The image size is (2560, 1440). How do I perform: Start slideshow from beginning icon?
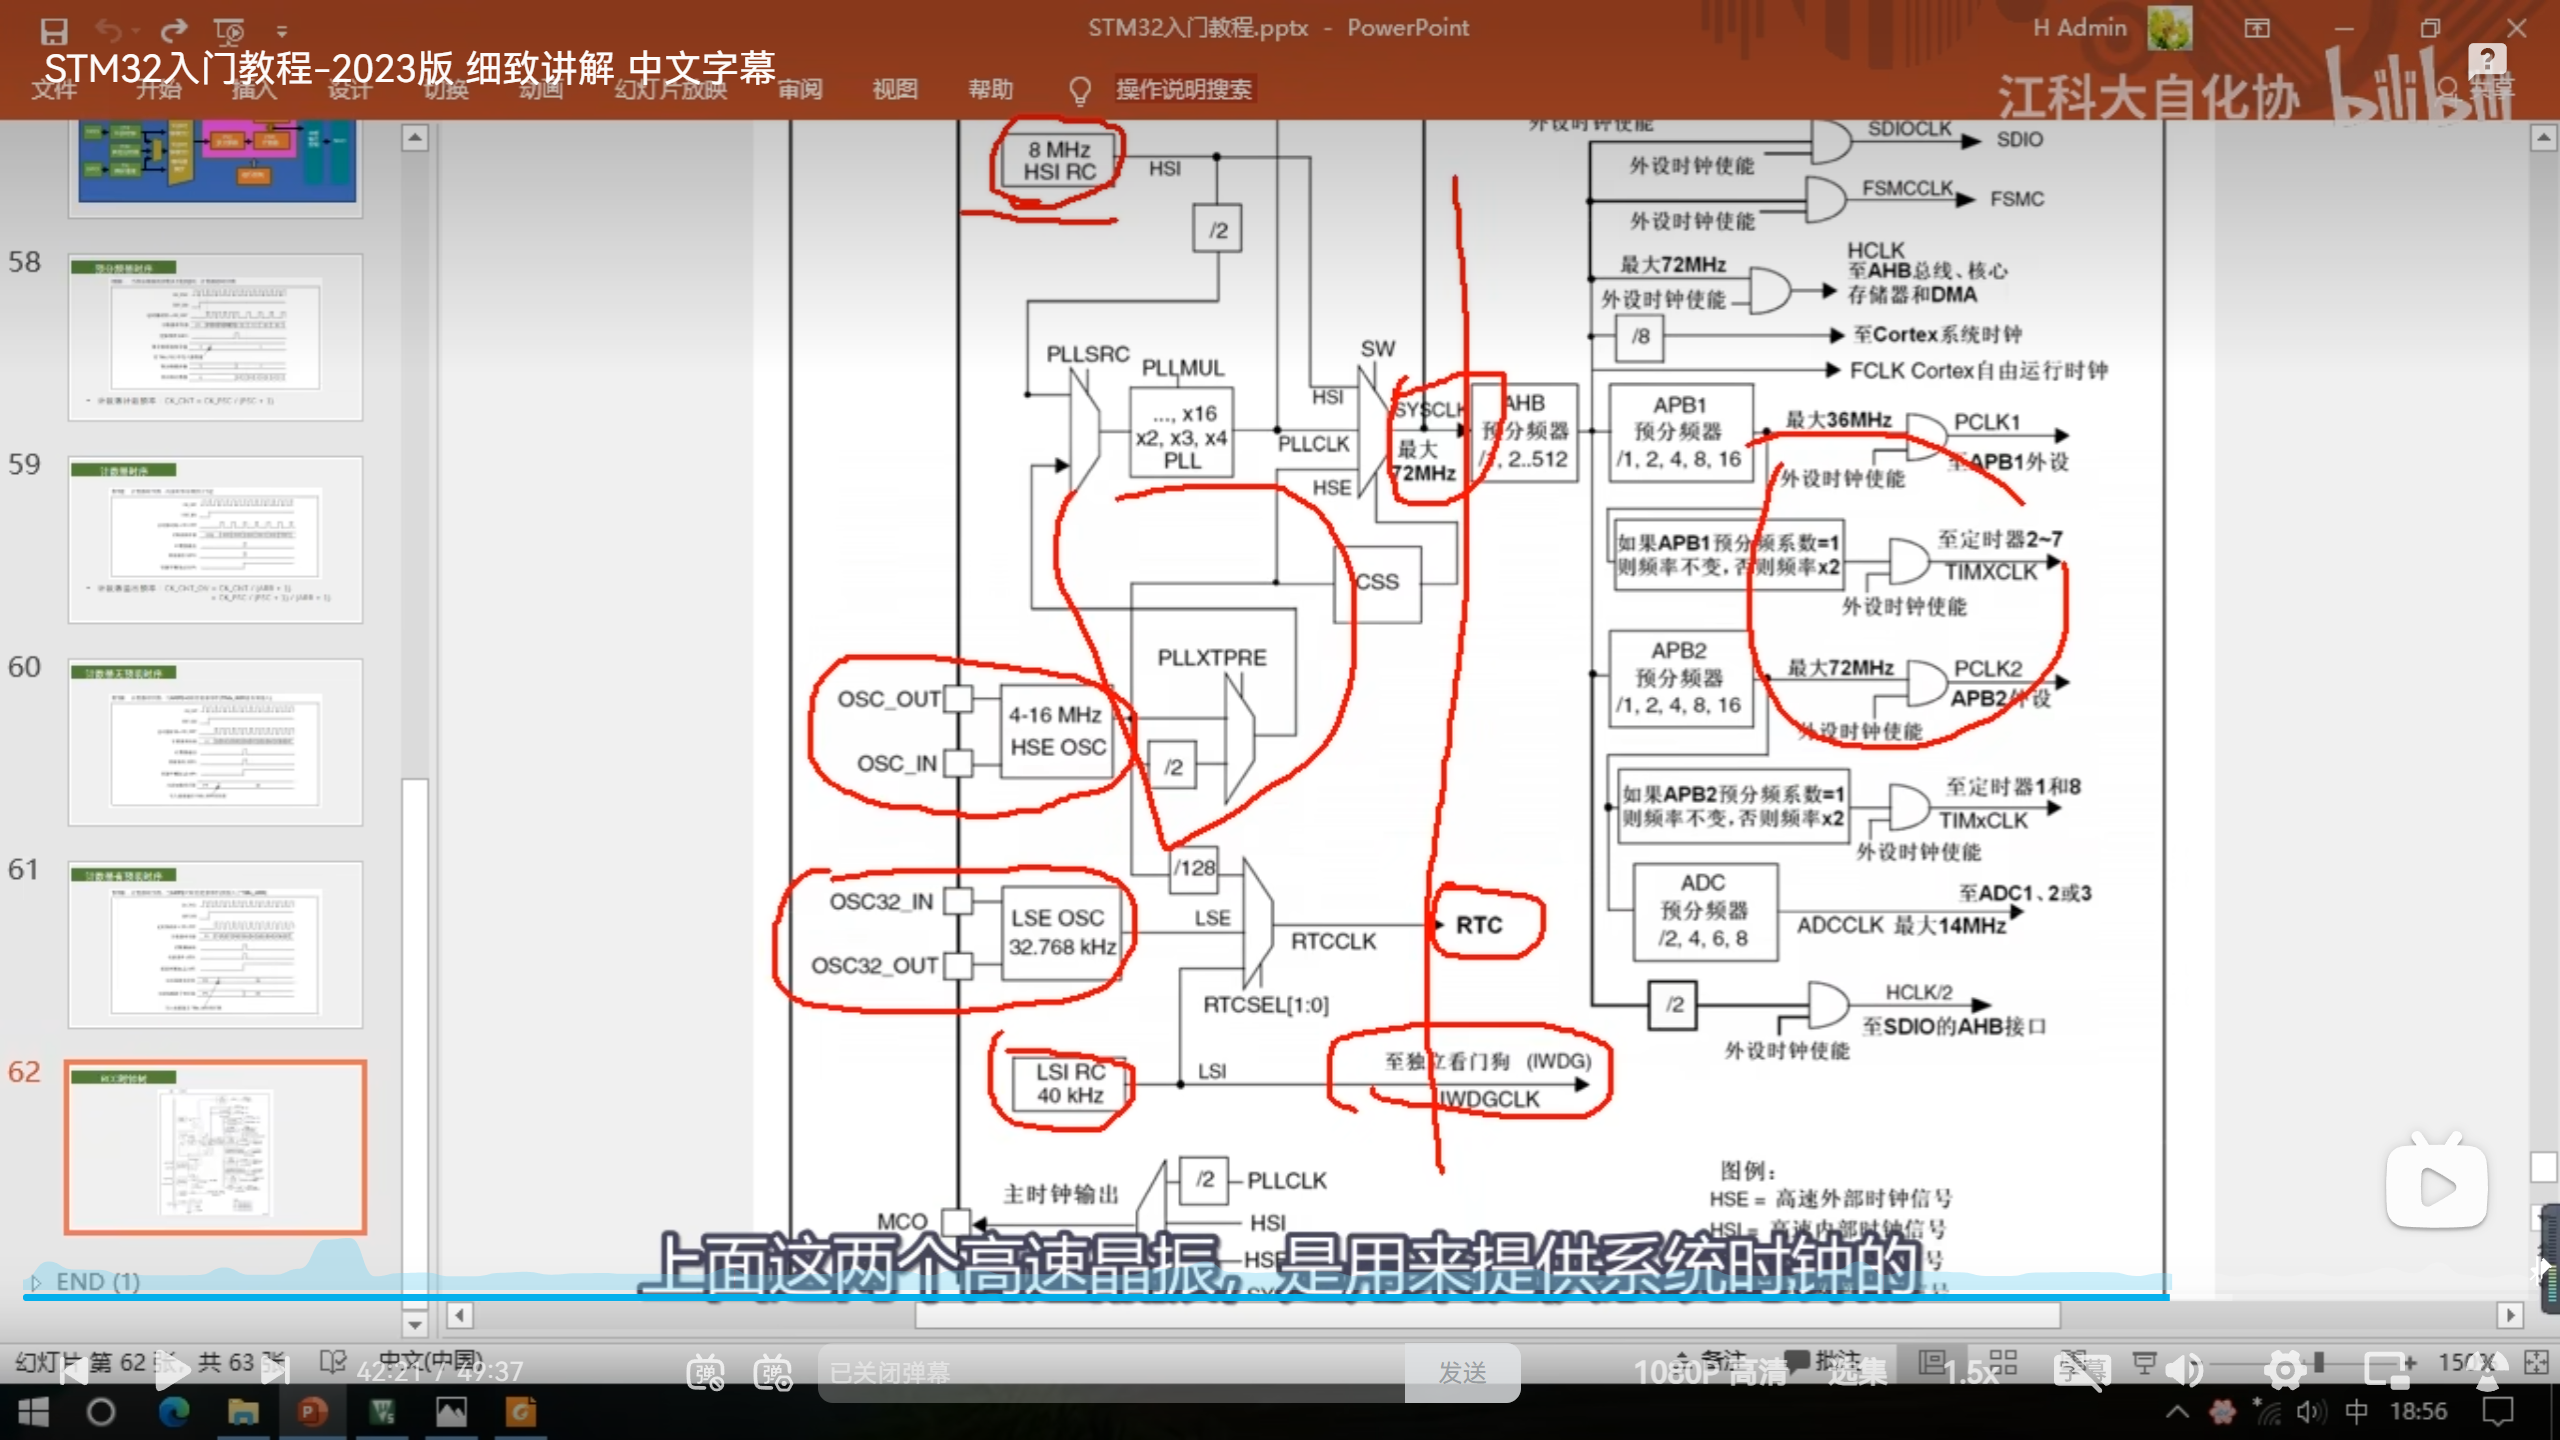(x=229, y=31)
